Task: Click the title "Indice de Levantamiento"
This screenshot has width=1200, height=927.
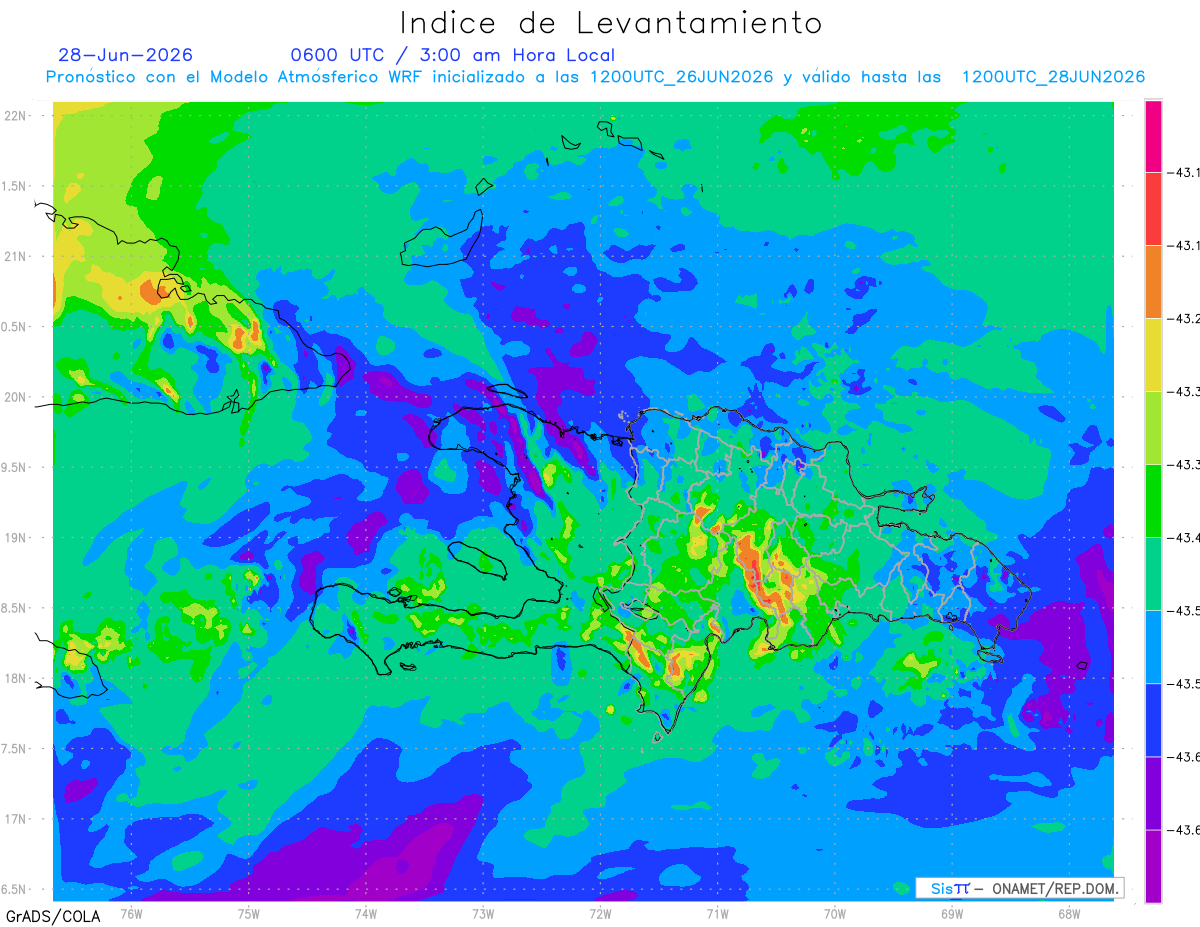Action: 611,23
